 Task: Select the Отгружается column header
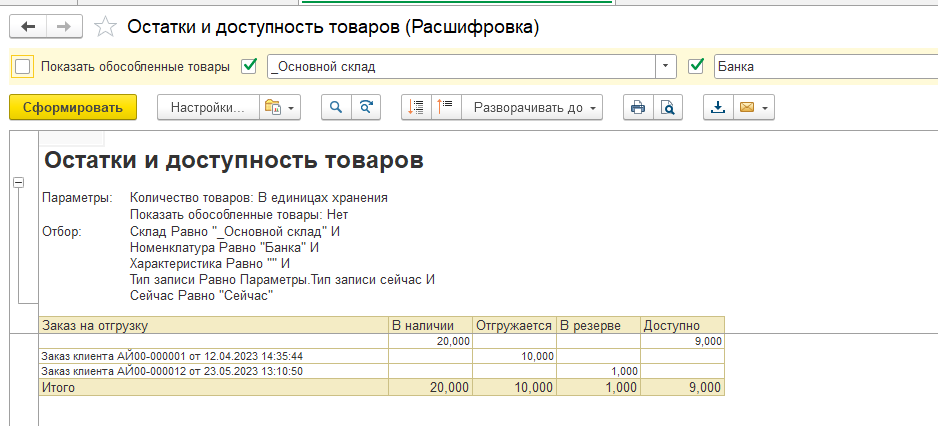514,325
